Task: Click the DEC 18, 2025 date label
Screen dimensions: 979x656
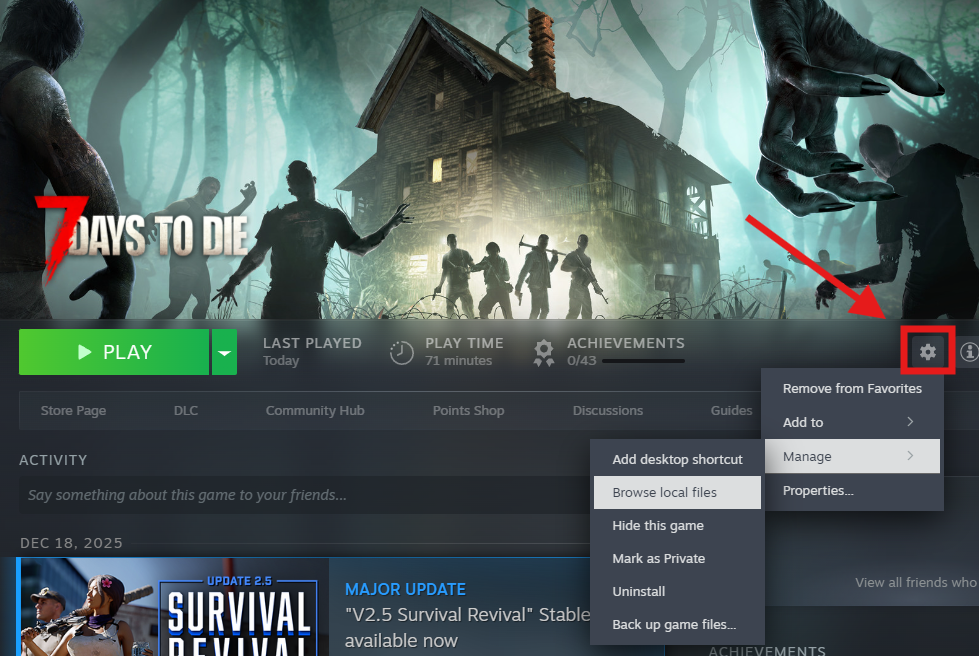Action: pos(71,543)
